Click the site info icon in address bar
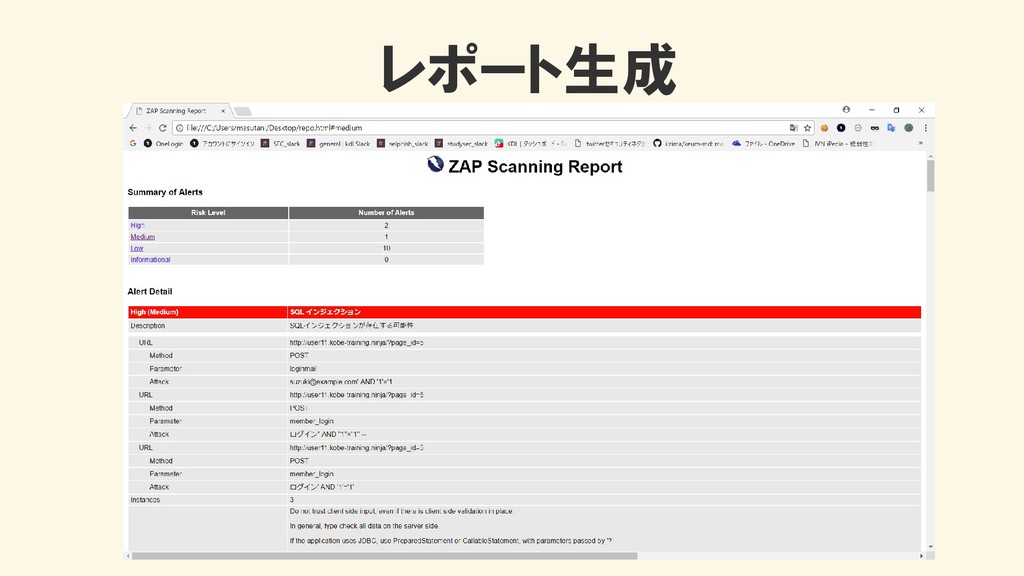 (x=180, y=128)
